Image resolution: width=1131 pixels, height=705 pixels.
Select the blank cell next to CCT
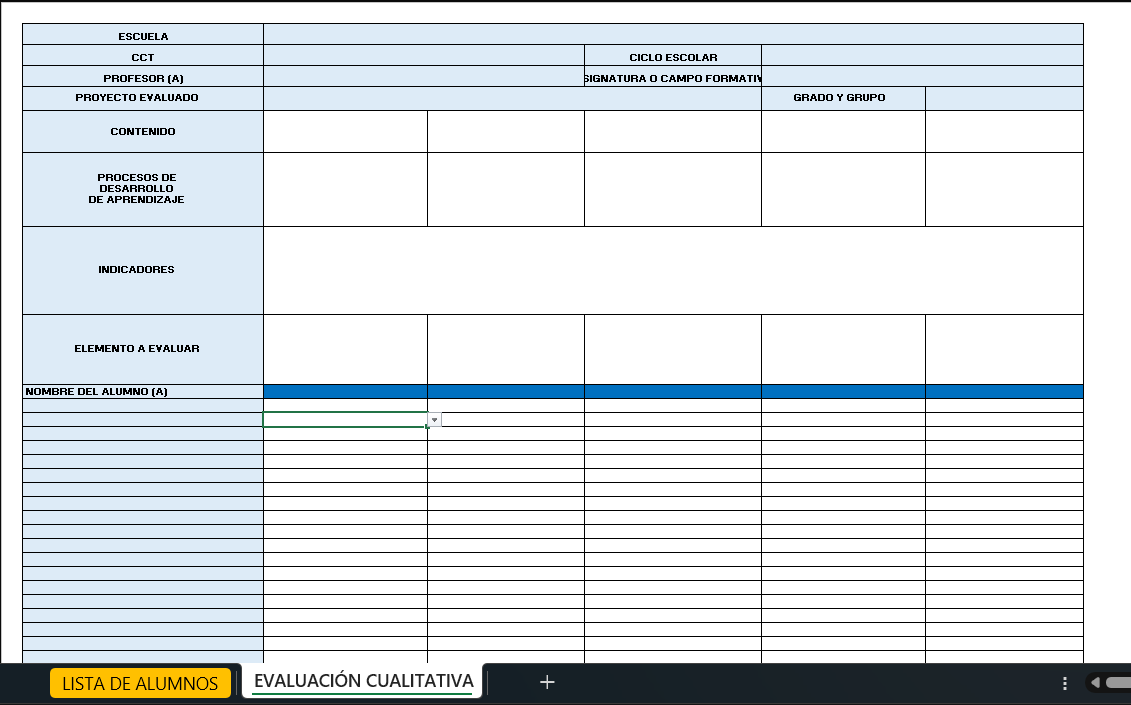click(423, 56)
